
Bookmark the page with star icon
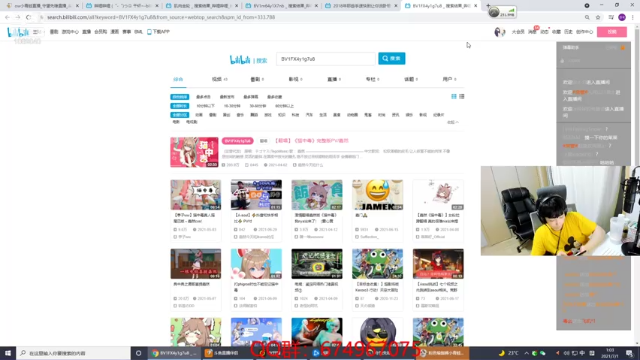[x=598, y=17]
